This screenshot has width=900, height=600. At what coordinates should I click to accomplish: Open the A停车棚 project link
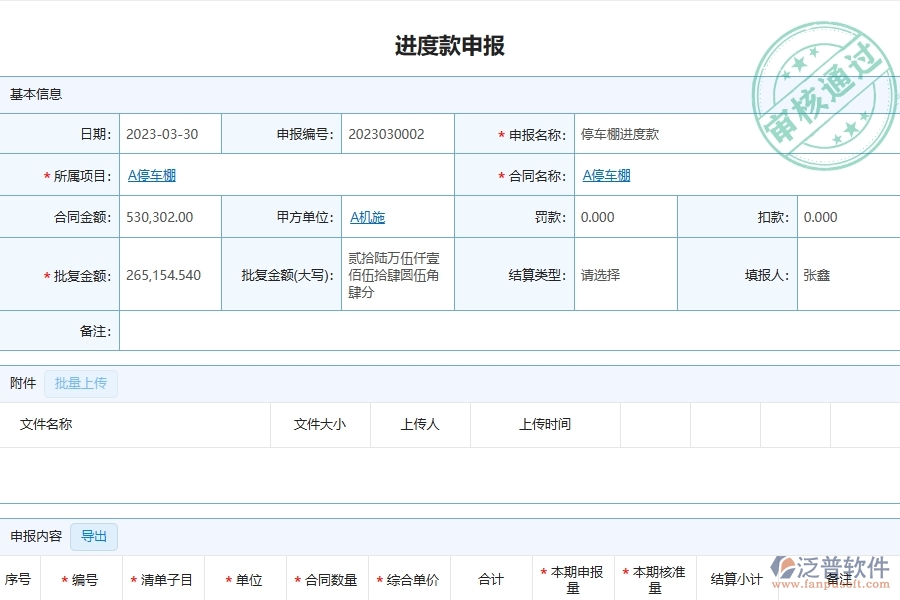click(x=151, y=175)
